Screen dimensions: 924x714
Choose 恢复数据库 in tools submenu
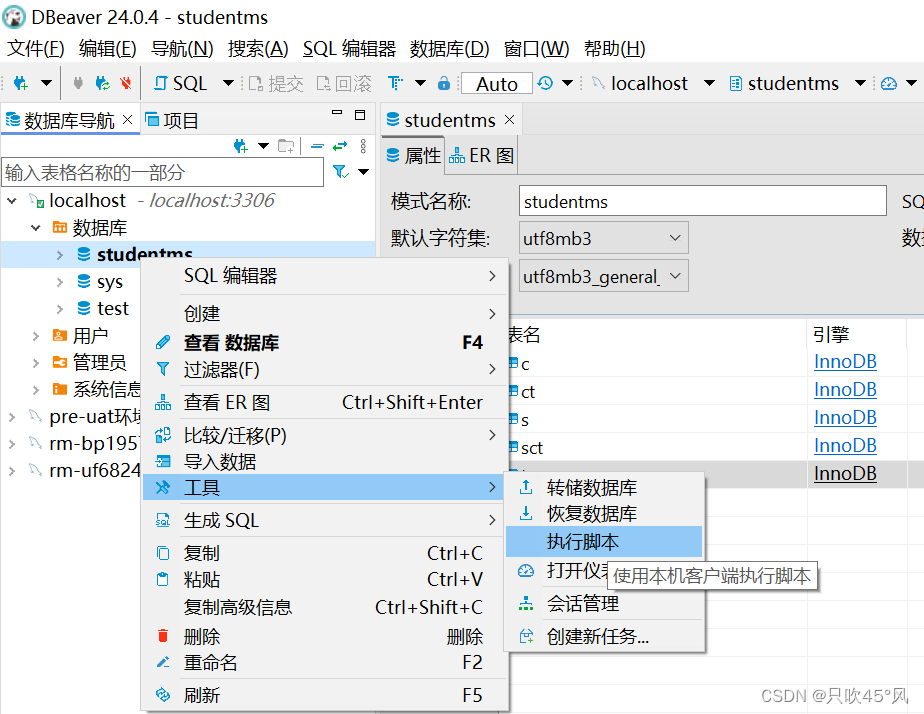click(x=604, y=514)
